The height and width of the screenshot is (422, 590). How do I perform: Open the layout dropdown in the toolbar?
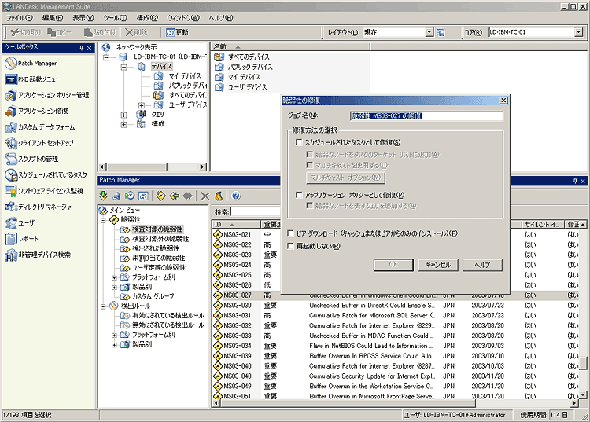(429, 32)
